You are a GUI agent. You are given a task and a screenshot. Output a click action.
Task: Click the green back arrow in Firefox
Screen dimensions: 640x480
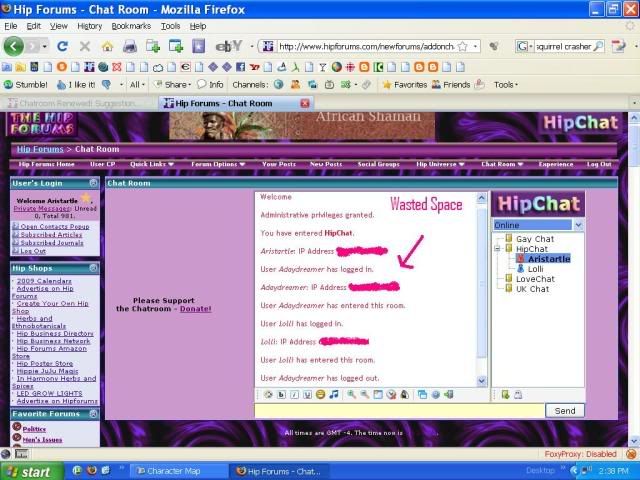coord(15,46)
